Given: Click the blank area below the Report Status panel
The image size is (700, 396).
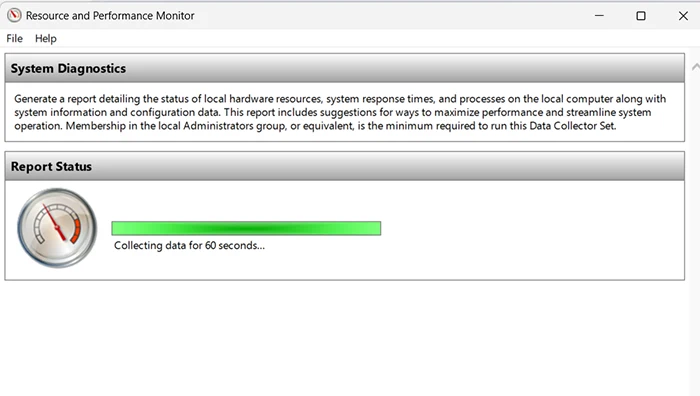Looking at the screenshot, I should [x=345, y=338].
